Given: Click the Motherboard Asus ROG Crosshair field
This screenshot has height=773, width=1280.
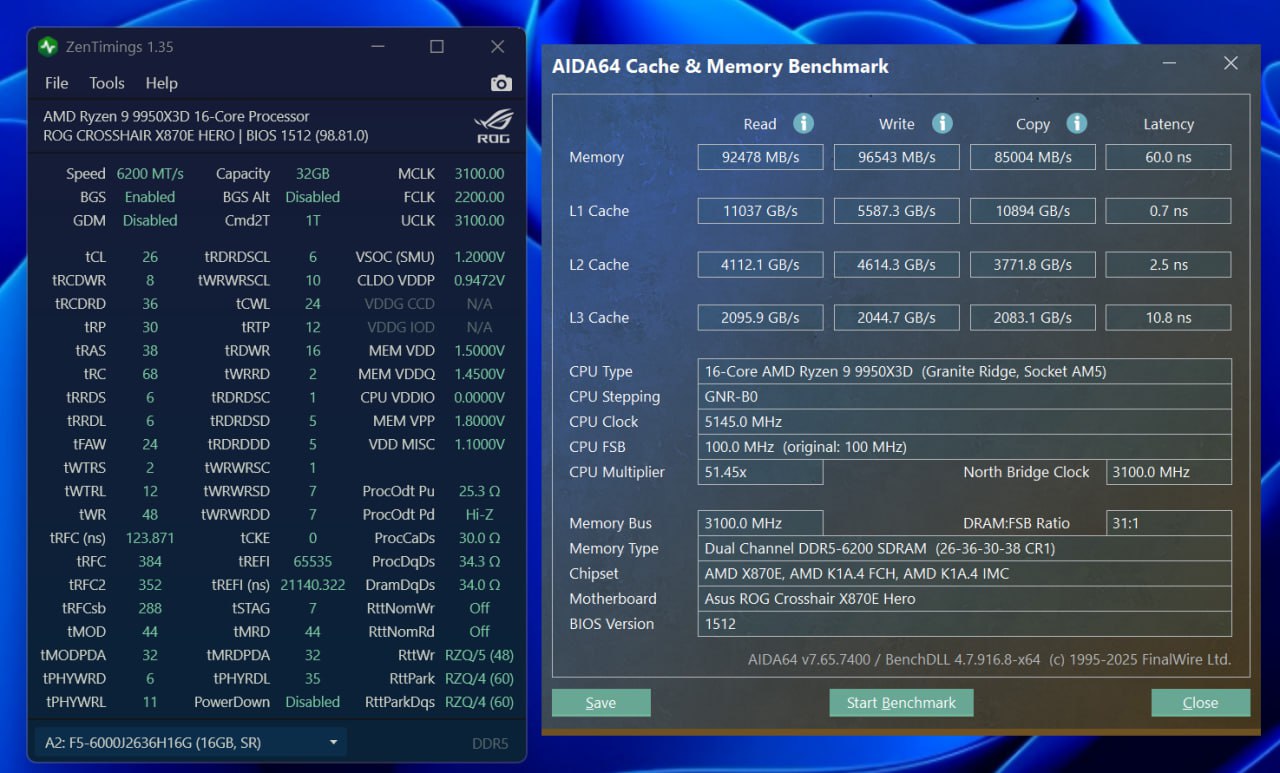Looking at the screenshot, I should pos(964,599).
